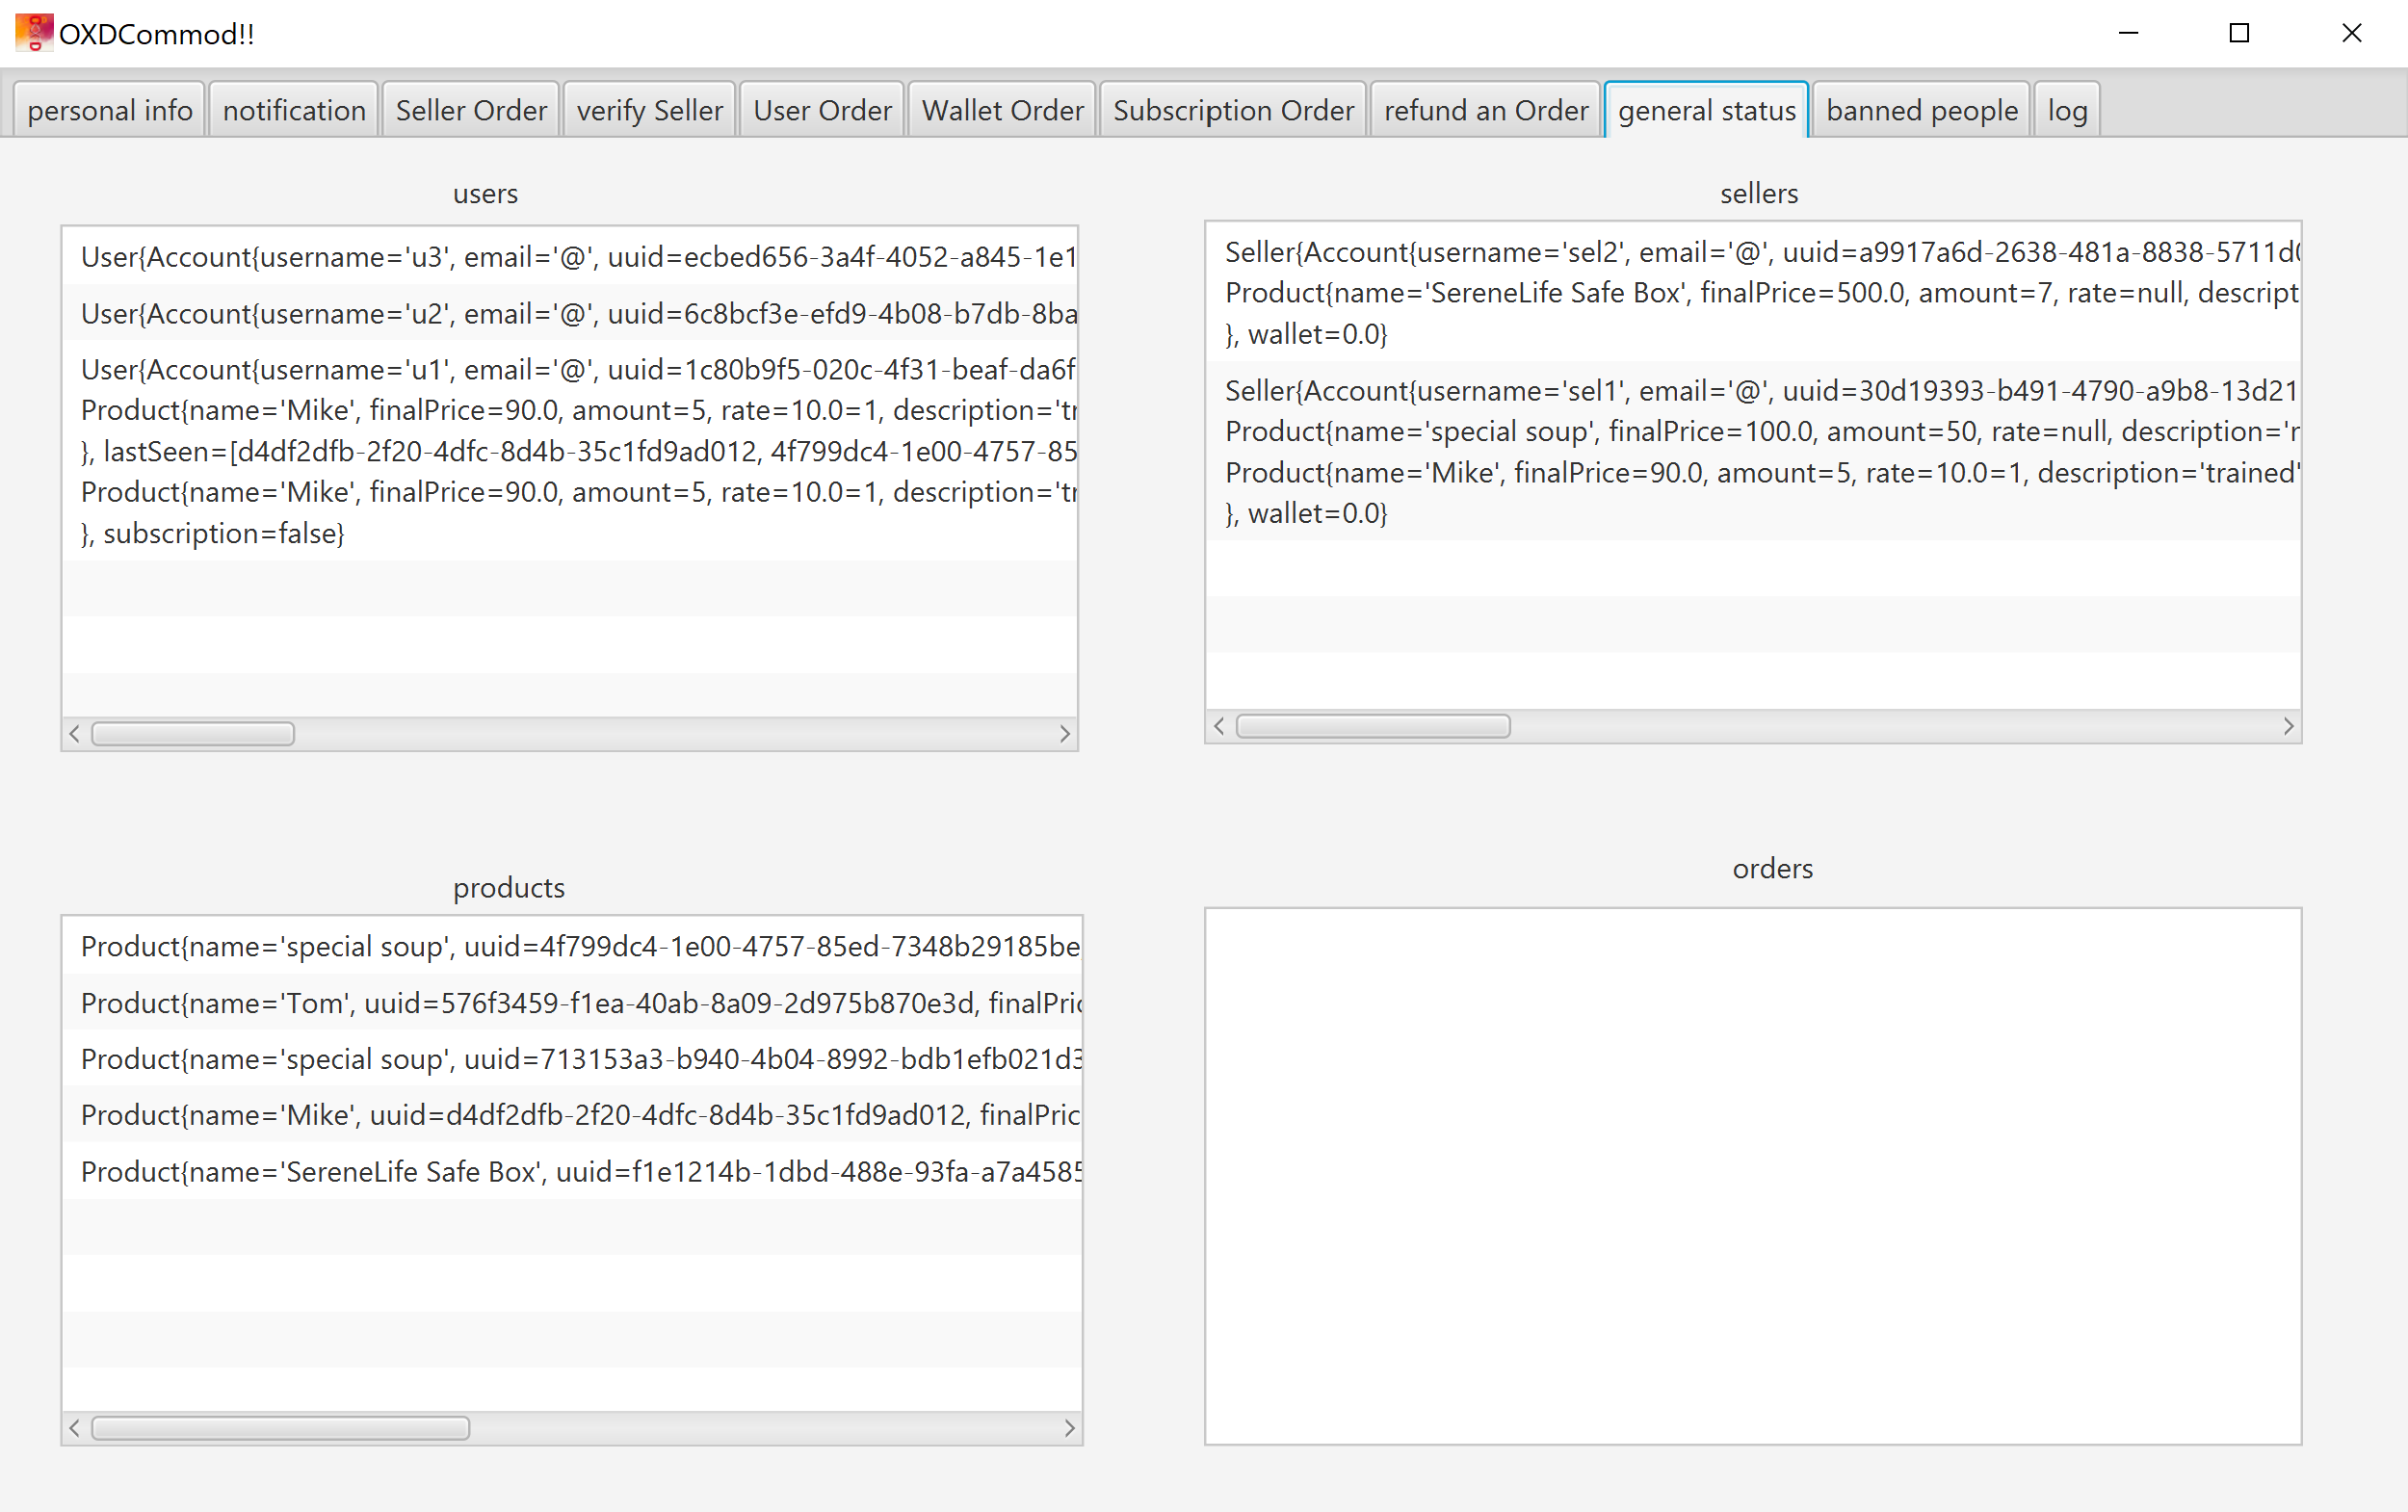Open the refund an Order tab
This screenshot has width=2408, height=1512.
pos(1486,110)
